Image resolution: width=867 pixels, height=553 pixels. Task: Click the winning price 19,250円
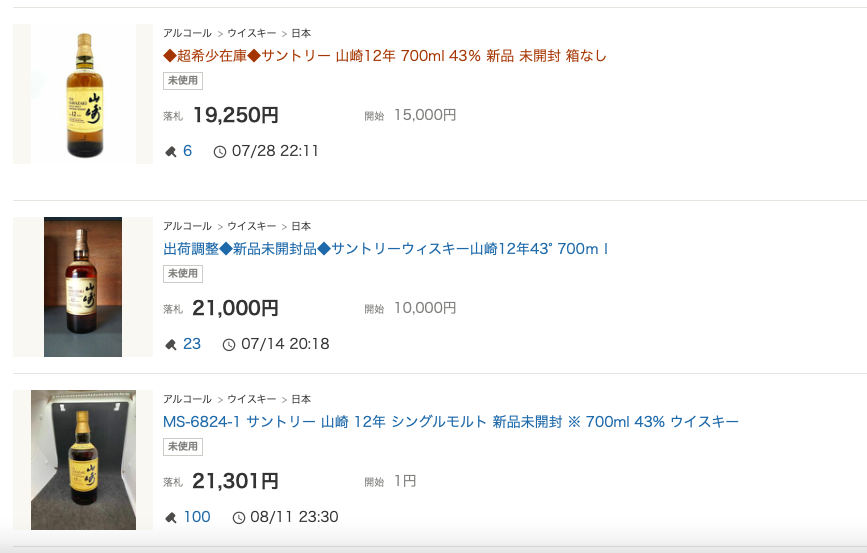(x=236, y=115)
